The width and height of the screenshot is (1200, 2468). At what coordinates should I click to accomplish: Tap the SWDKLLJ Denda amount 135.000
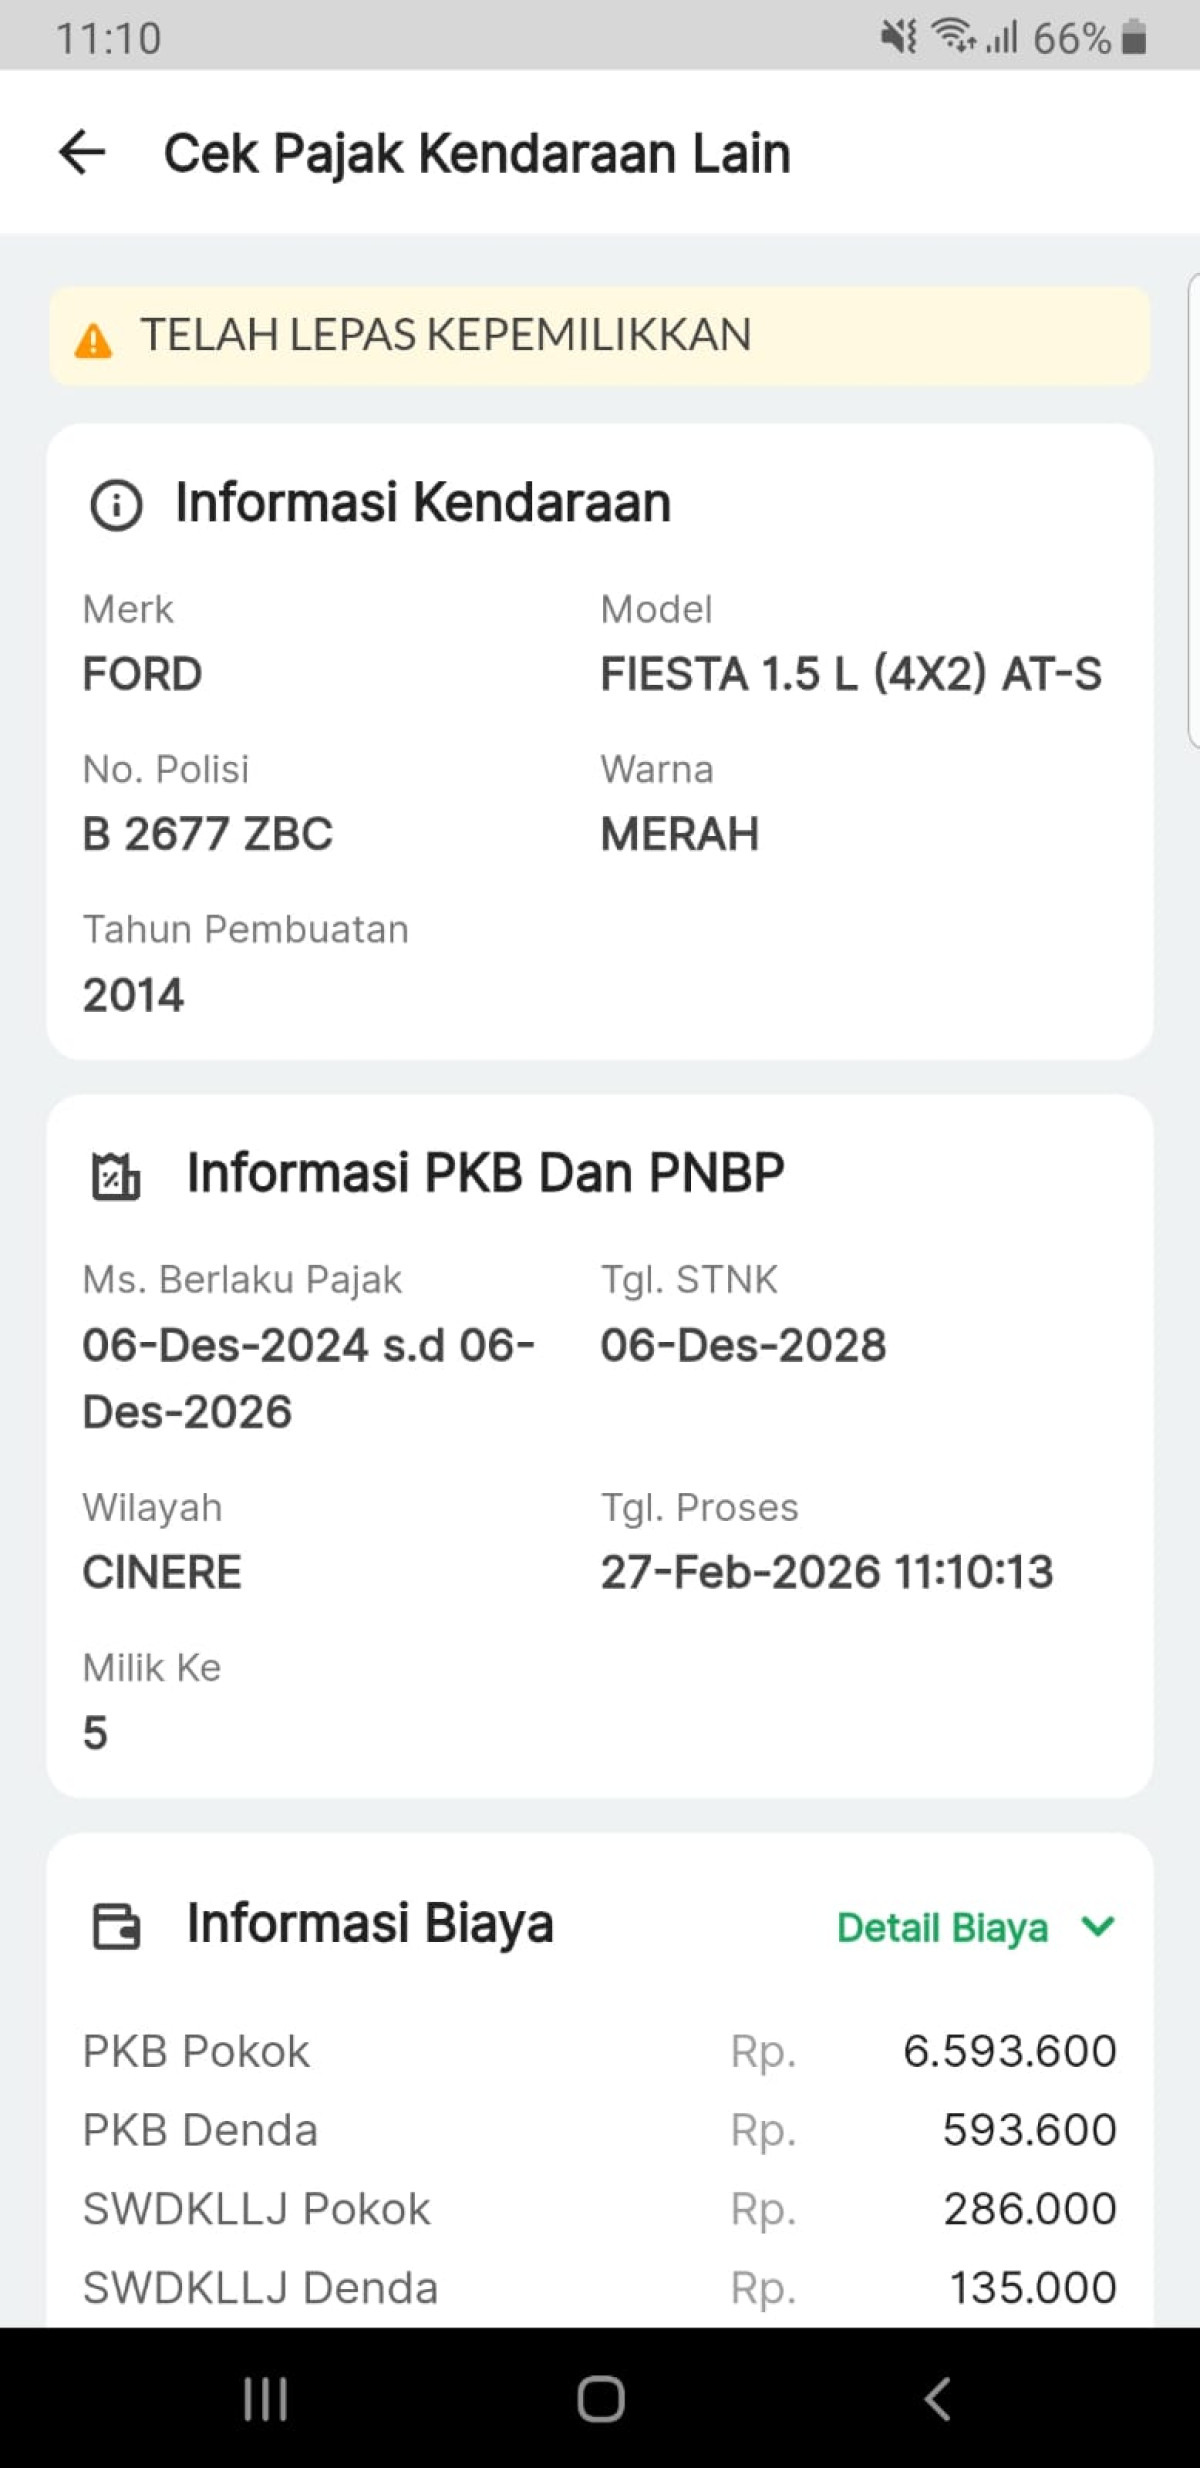[1032, 2288]
